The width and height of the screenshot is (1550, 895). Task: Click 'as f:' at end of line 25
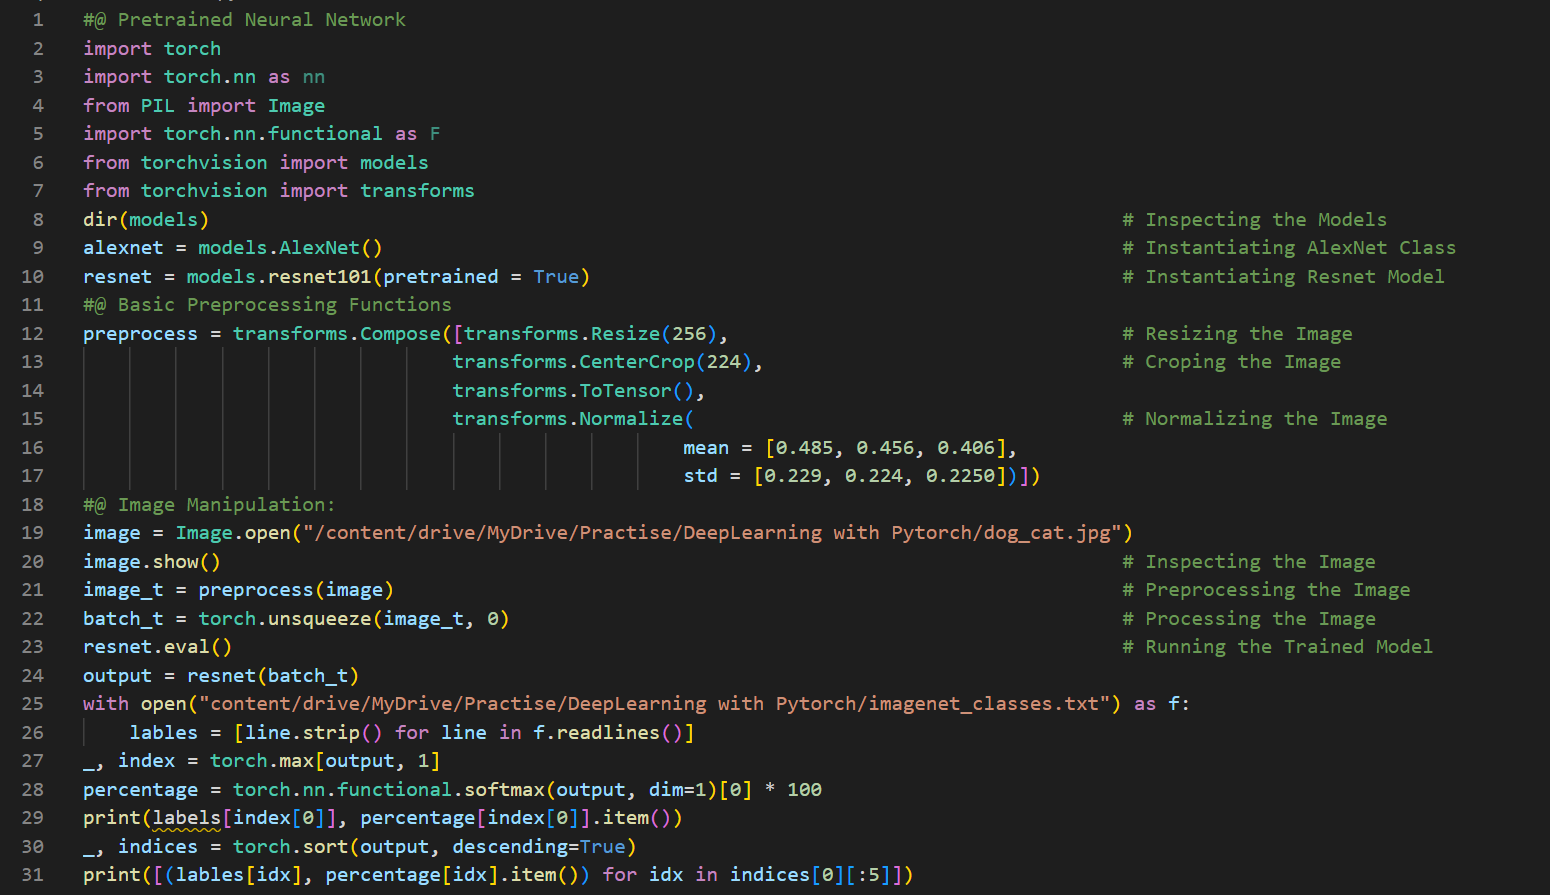[1162, 704]
